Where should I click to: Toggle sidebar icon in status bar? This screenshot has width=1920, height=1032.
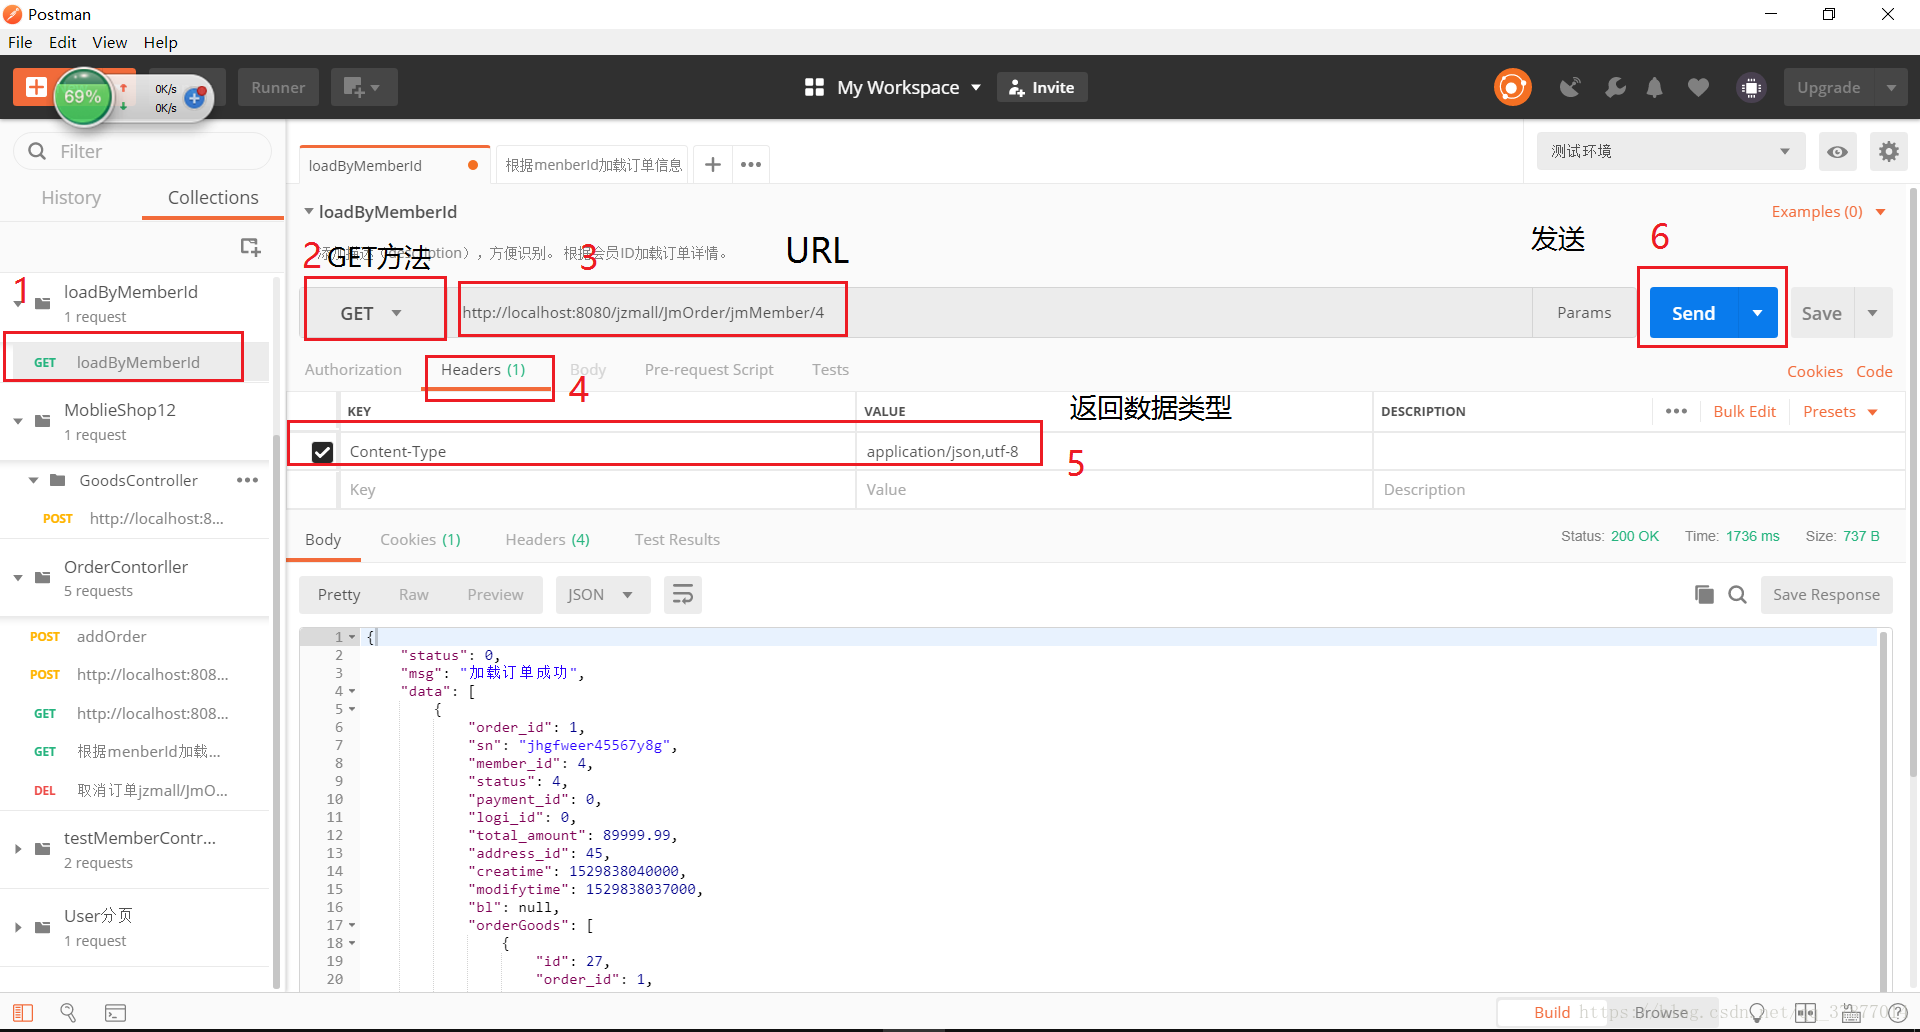tap(23, 1013)
